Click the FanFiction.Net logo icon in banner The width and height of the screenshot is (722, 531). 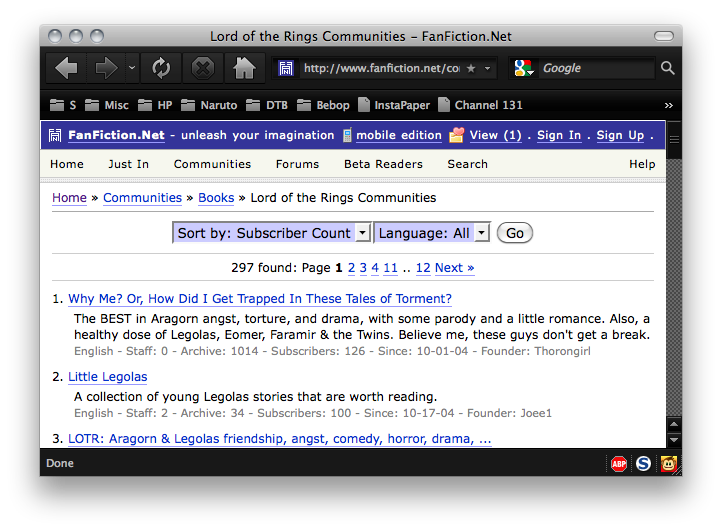click(55, 135)
